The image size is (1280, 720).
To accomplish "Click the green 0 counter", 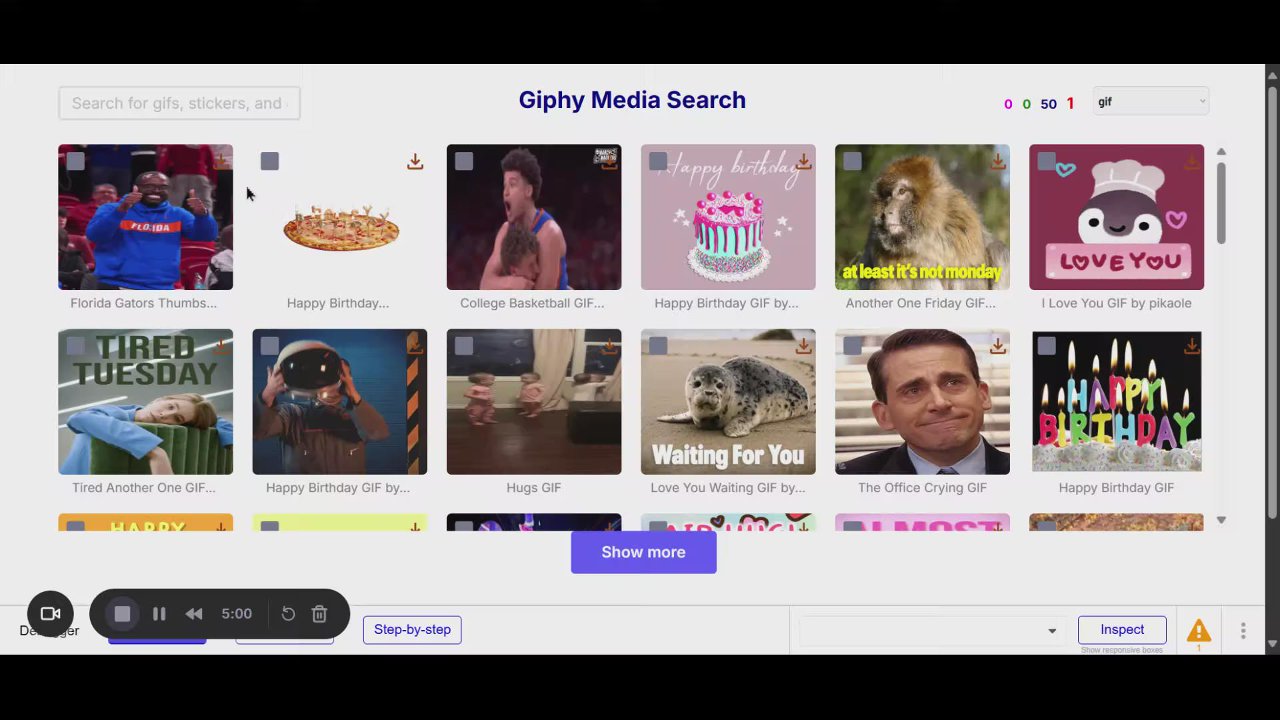I will point(1027,104).
